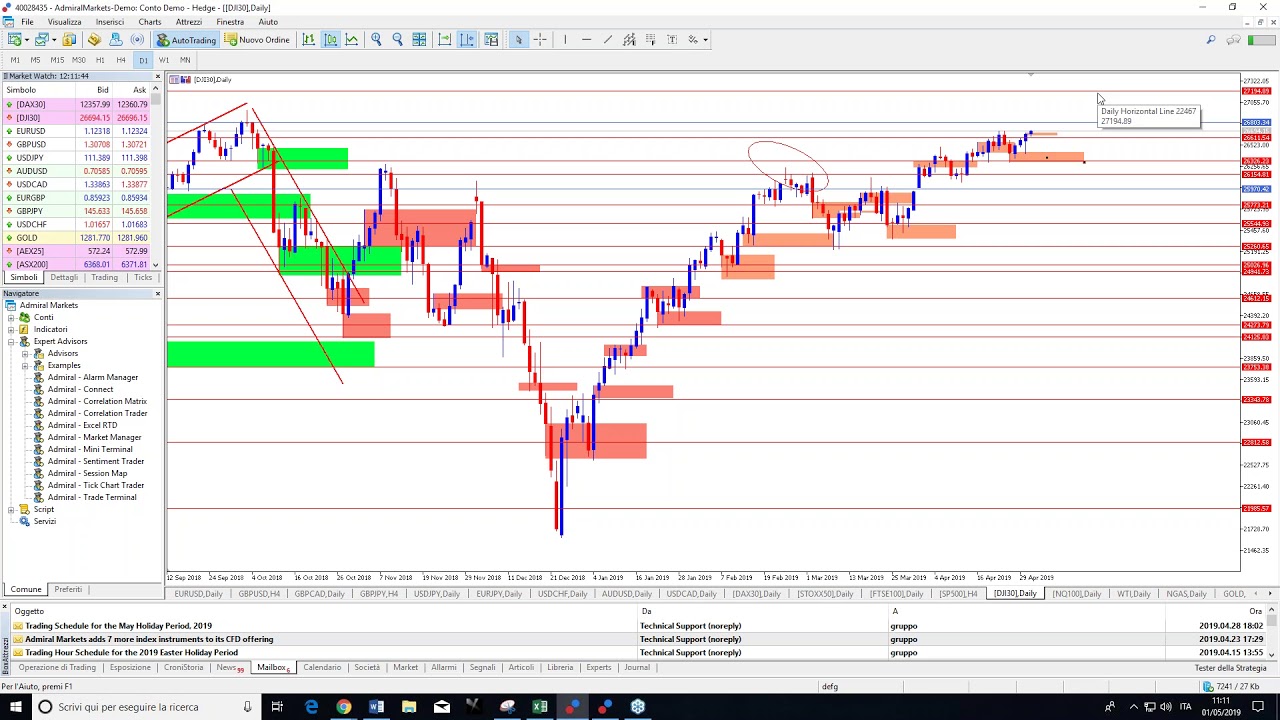Expand the Indicatori tree node
The image size is (1280, 720).
click(x=11, y=329)
